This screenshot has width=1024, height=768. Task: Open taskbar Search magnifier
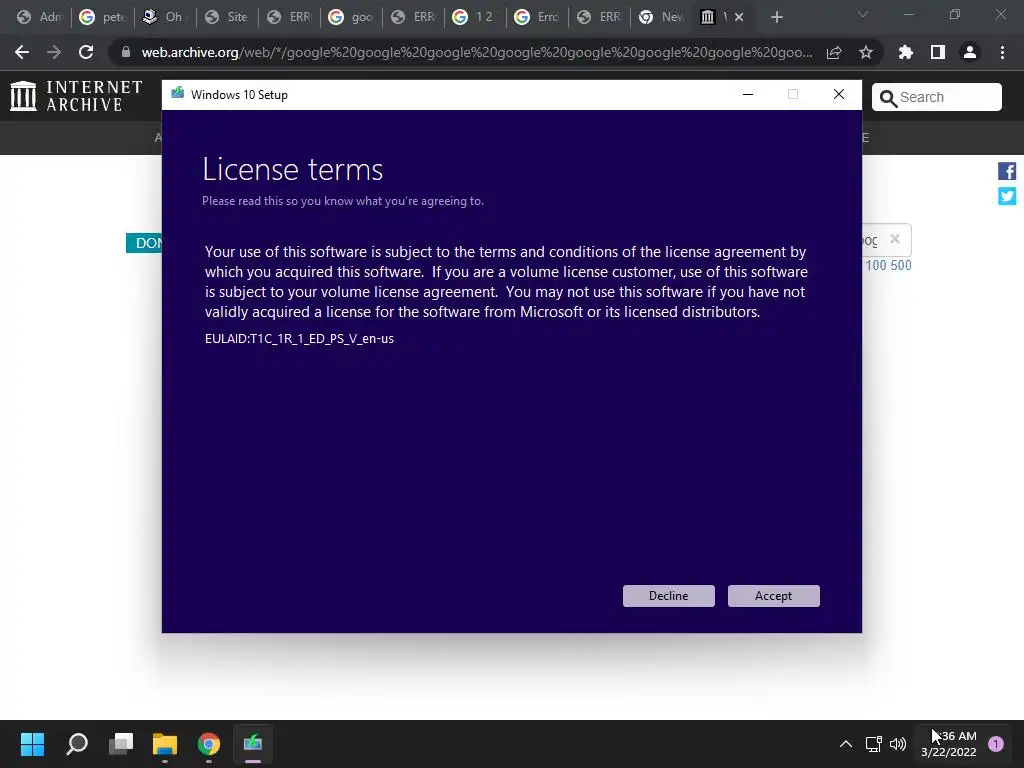tap(77, 744)
